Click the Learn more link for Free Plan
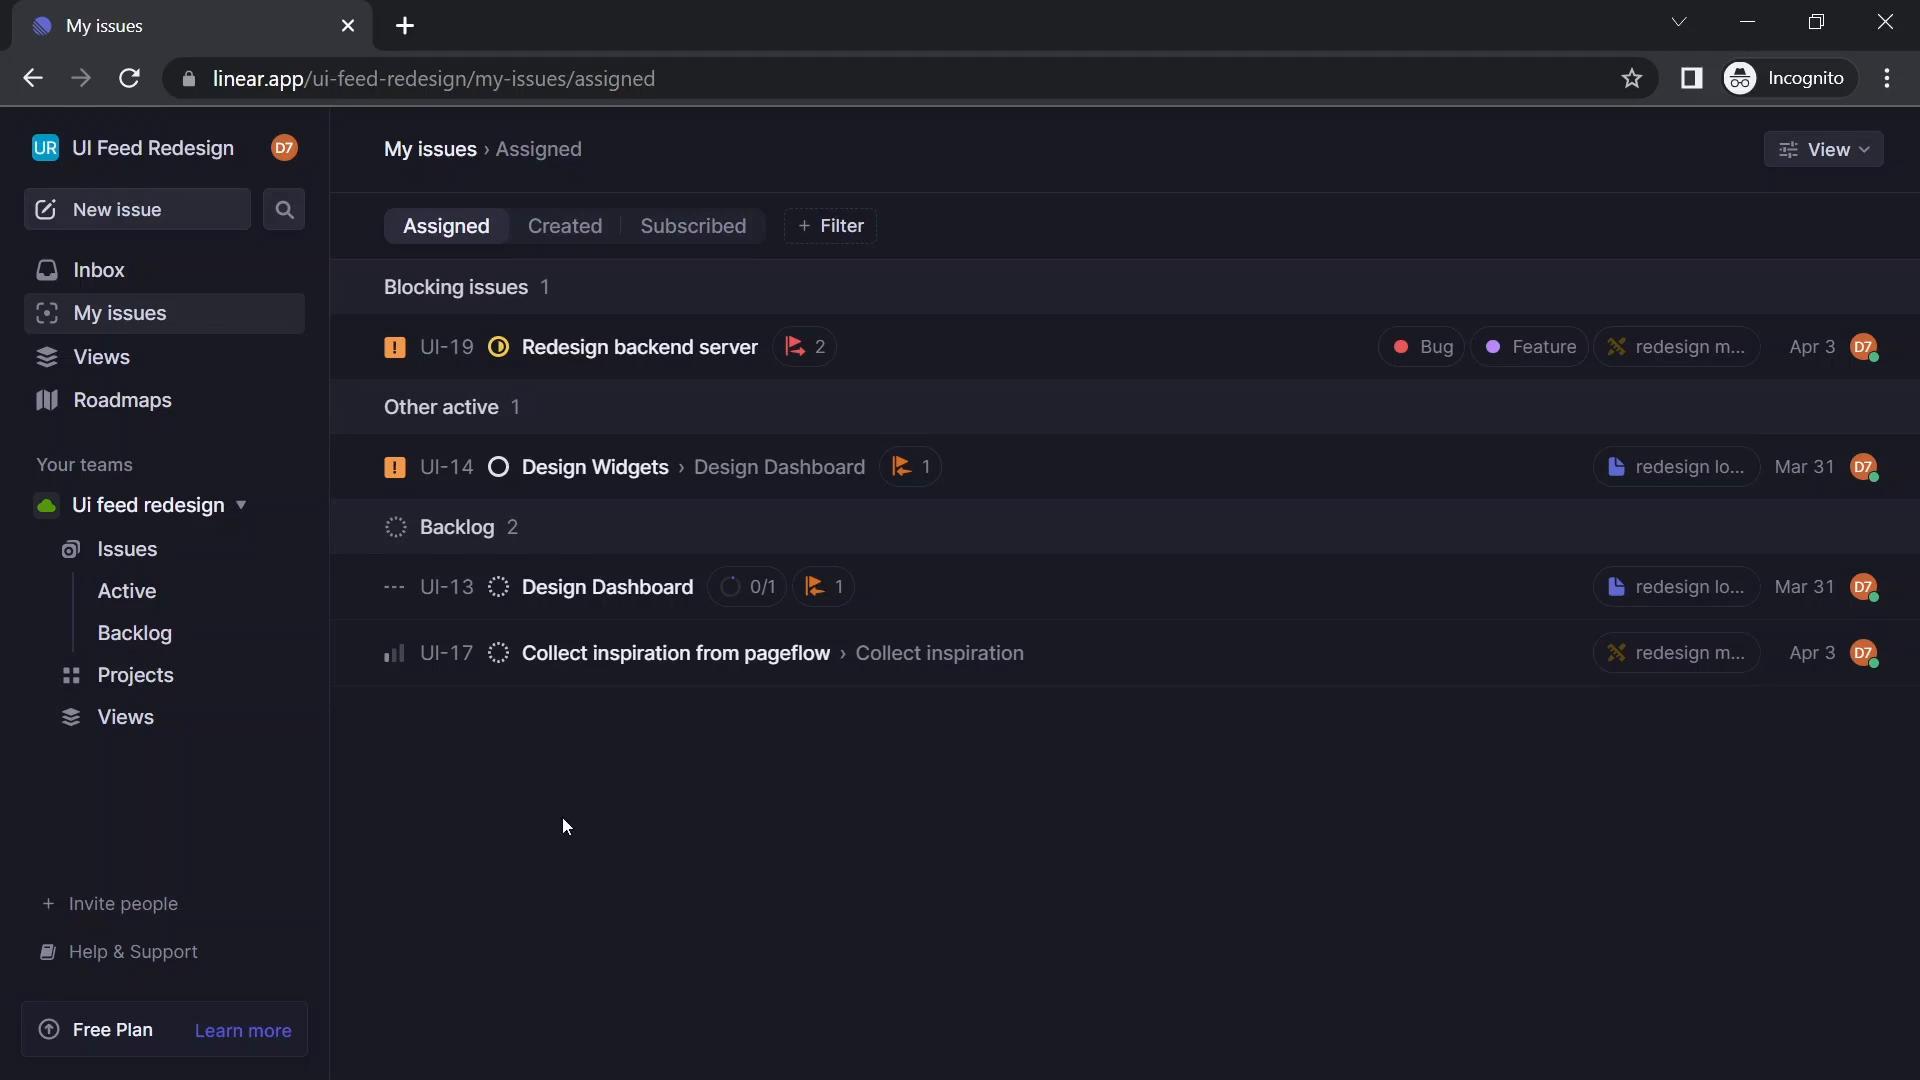 243,1029
